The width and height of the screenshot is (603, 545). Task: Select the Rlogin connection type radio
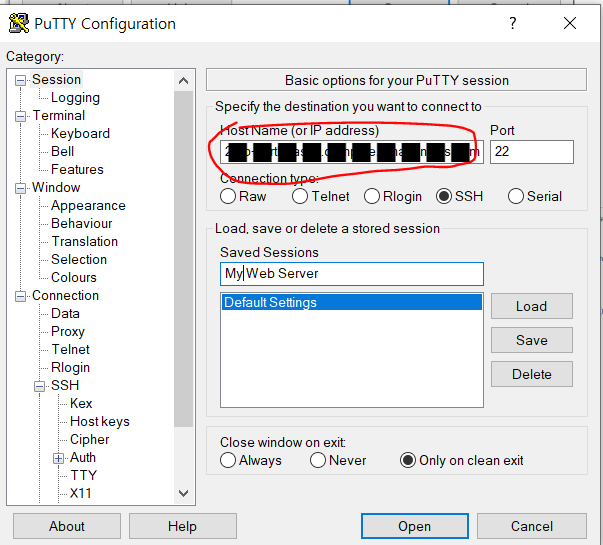371,196
